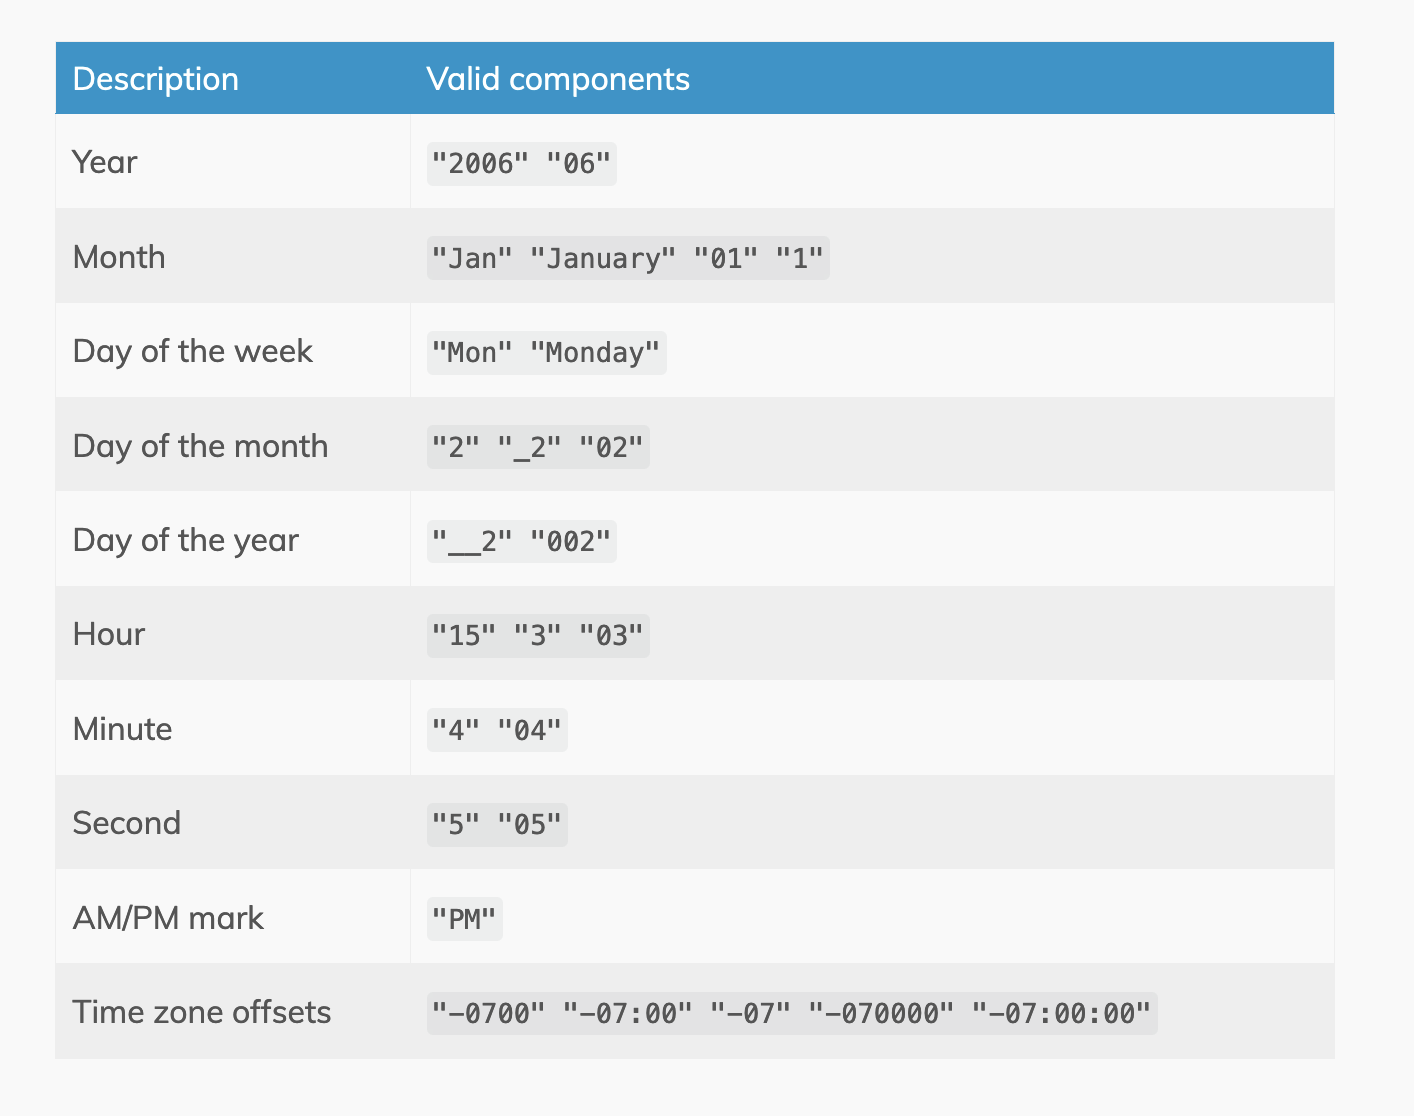This screenshot has height=1116, width=1414.
Task: Select the AM/PM mark label
Action: [168, 918]
